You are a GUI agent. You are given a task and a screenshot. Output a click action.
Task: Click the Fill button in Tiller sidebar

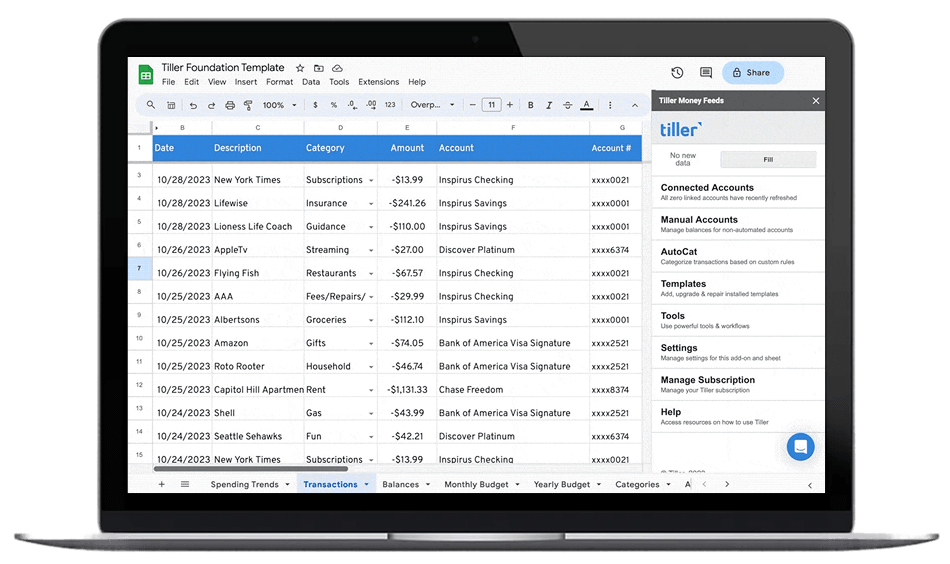tap(767, 159)
